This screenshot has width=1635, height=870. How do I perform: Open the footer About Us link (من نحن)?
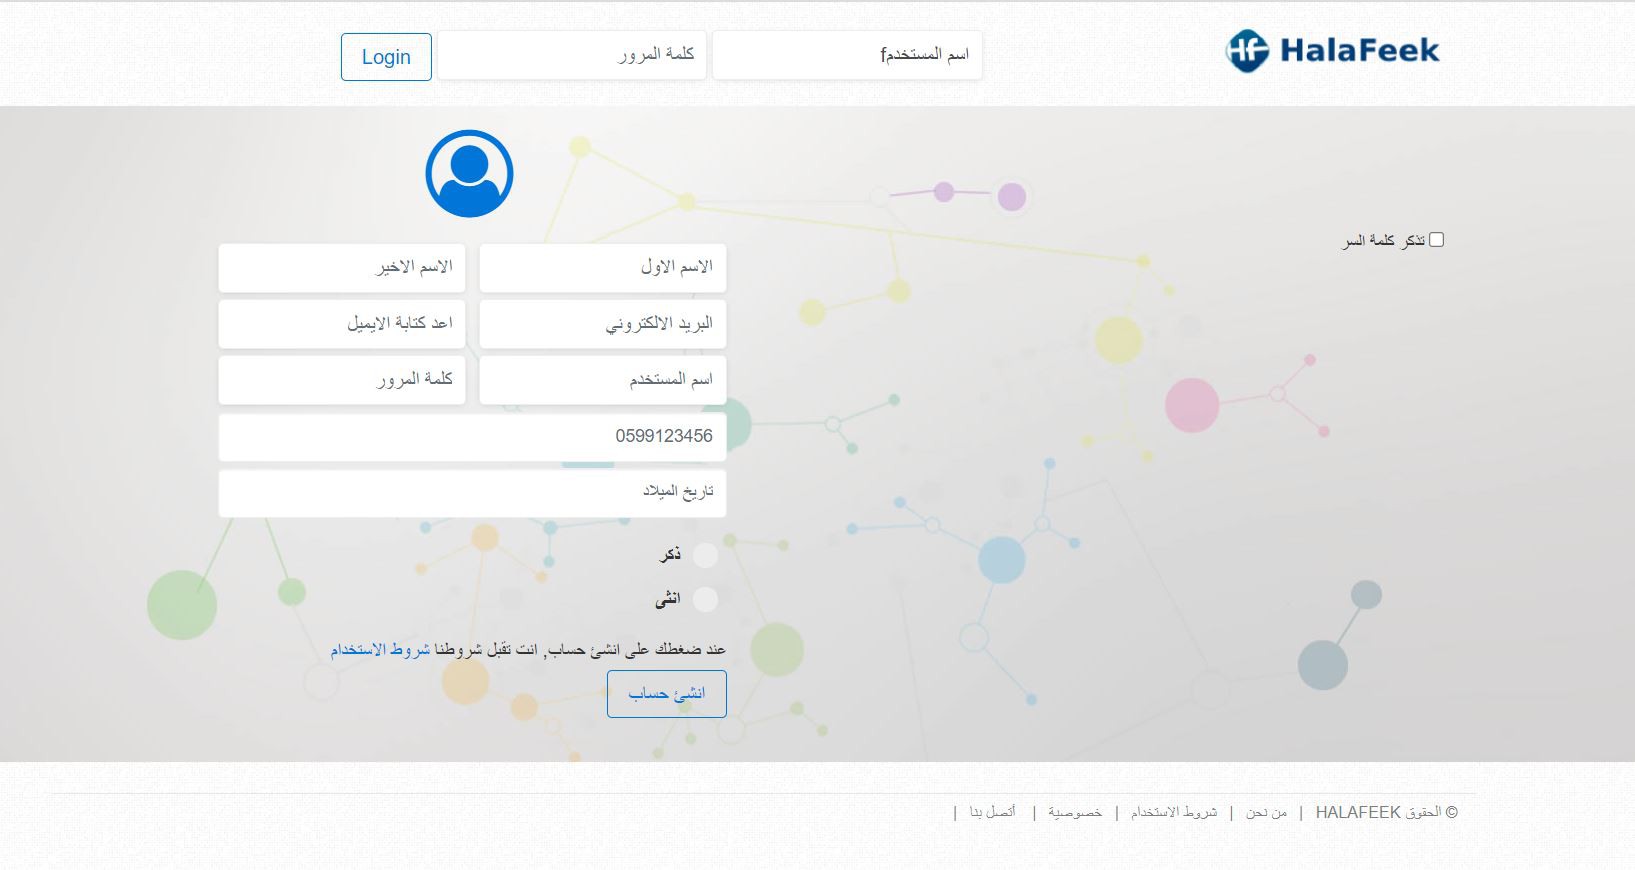(x=1266, y=813)
